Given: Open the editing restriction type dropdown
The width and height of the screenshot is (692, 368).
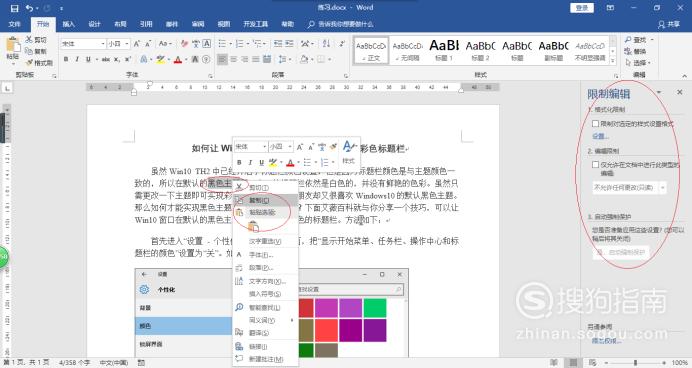Looking at the screenshot, I should (662, 188).
